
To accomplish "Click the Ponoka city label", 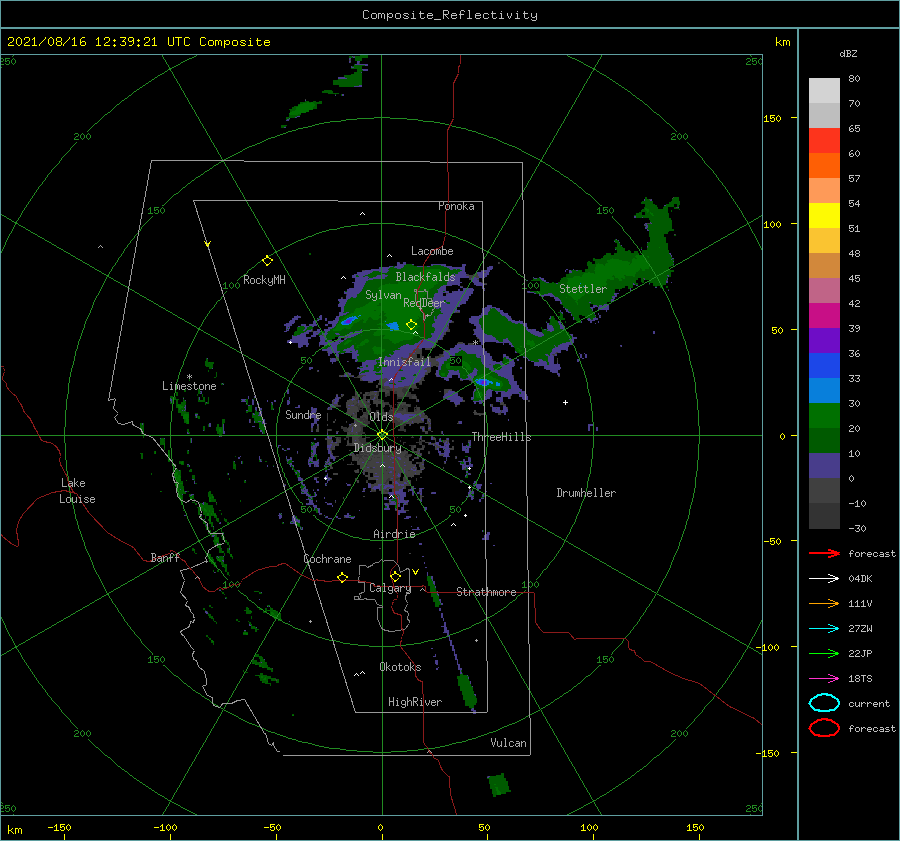I will [x=456, y=206].
